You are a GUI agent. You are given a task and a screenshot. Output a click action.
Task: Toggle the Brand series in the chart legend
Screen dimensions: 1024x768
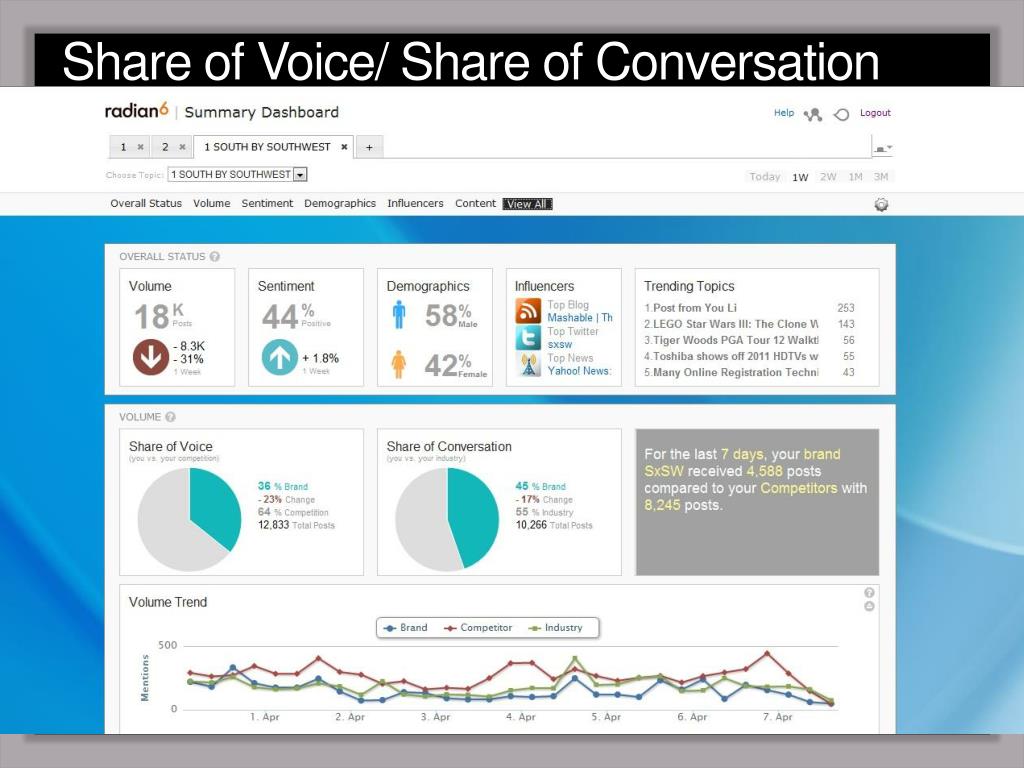(x=406, y=628)
